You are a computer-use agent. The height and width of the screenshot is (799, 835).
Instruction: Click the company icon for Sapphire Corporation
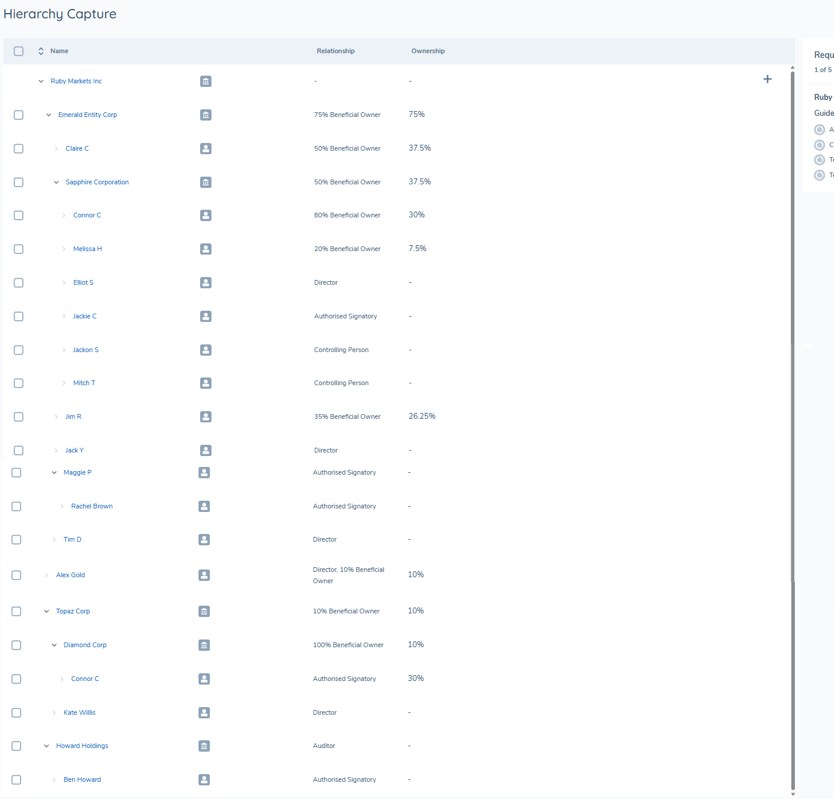click(206, 182)
